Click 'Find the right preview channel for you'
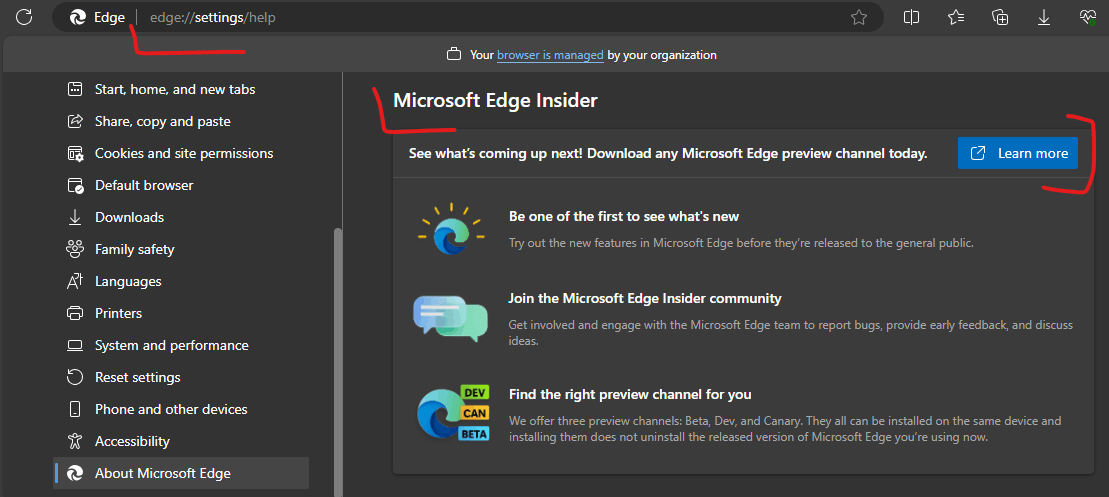This screenshot has height=497, width=1109. (x=630, y=394)
